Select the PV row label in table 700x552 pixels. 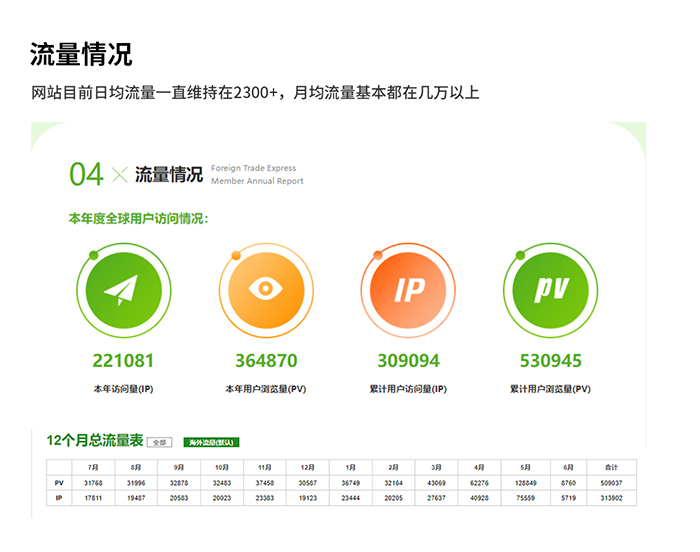(x=59, y=483)
